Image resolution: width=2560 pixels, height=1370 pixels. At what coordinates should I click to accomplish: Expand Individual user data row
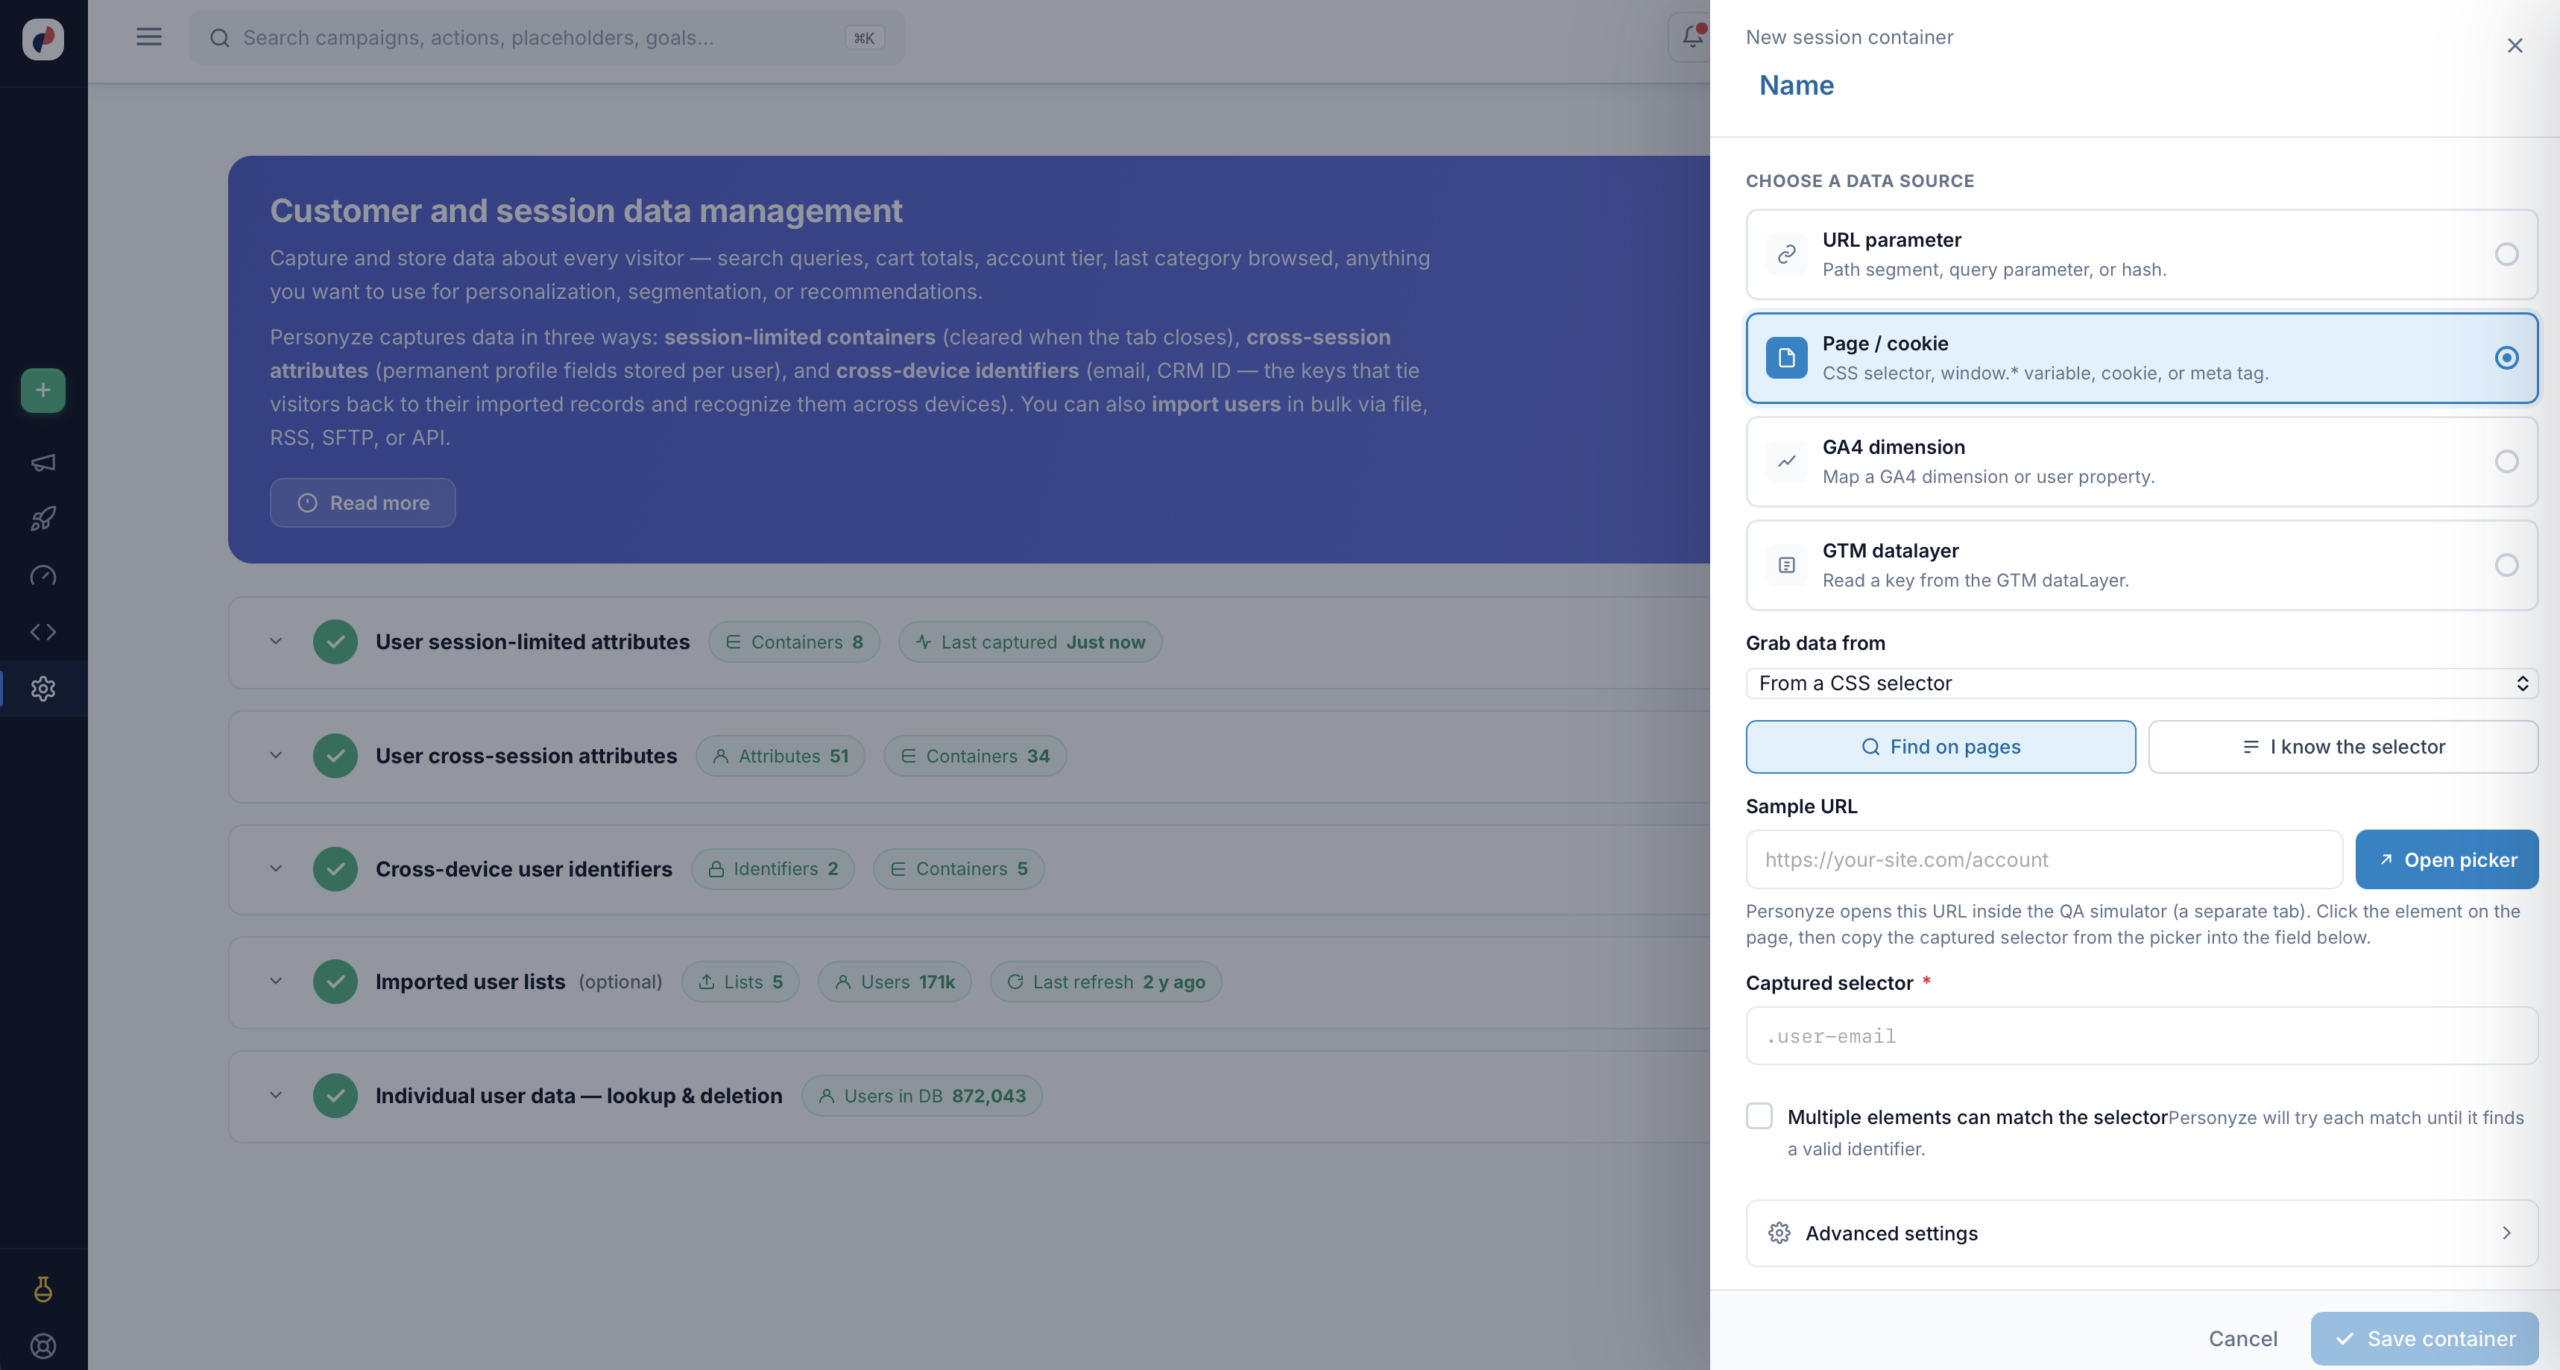[276, 1096]
